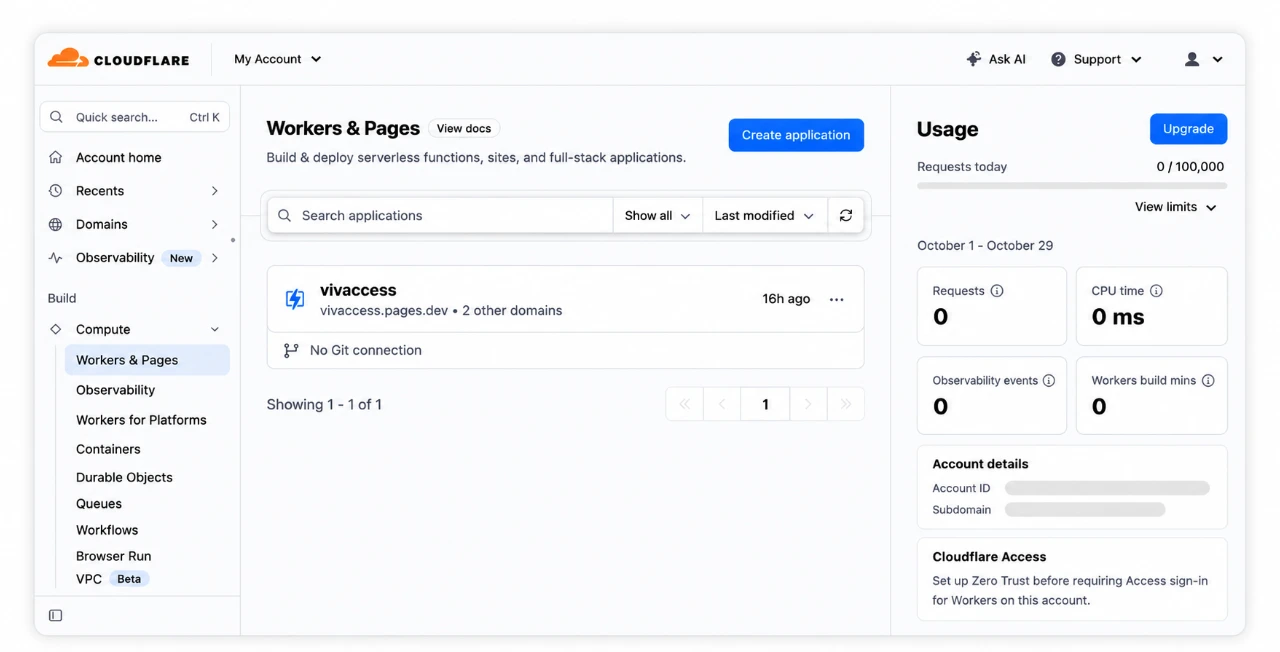Click the Compute diamond icon

56,329
